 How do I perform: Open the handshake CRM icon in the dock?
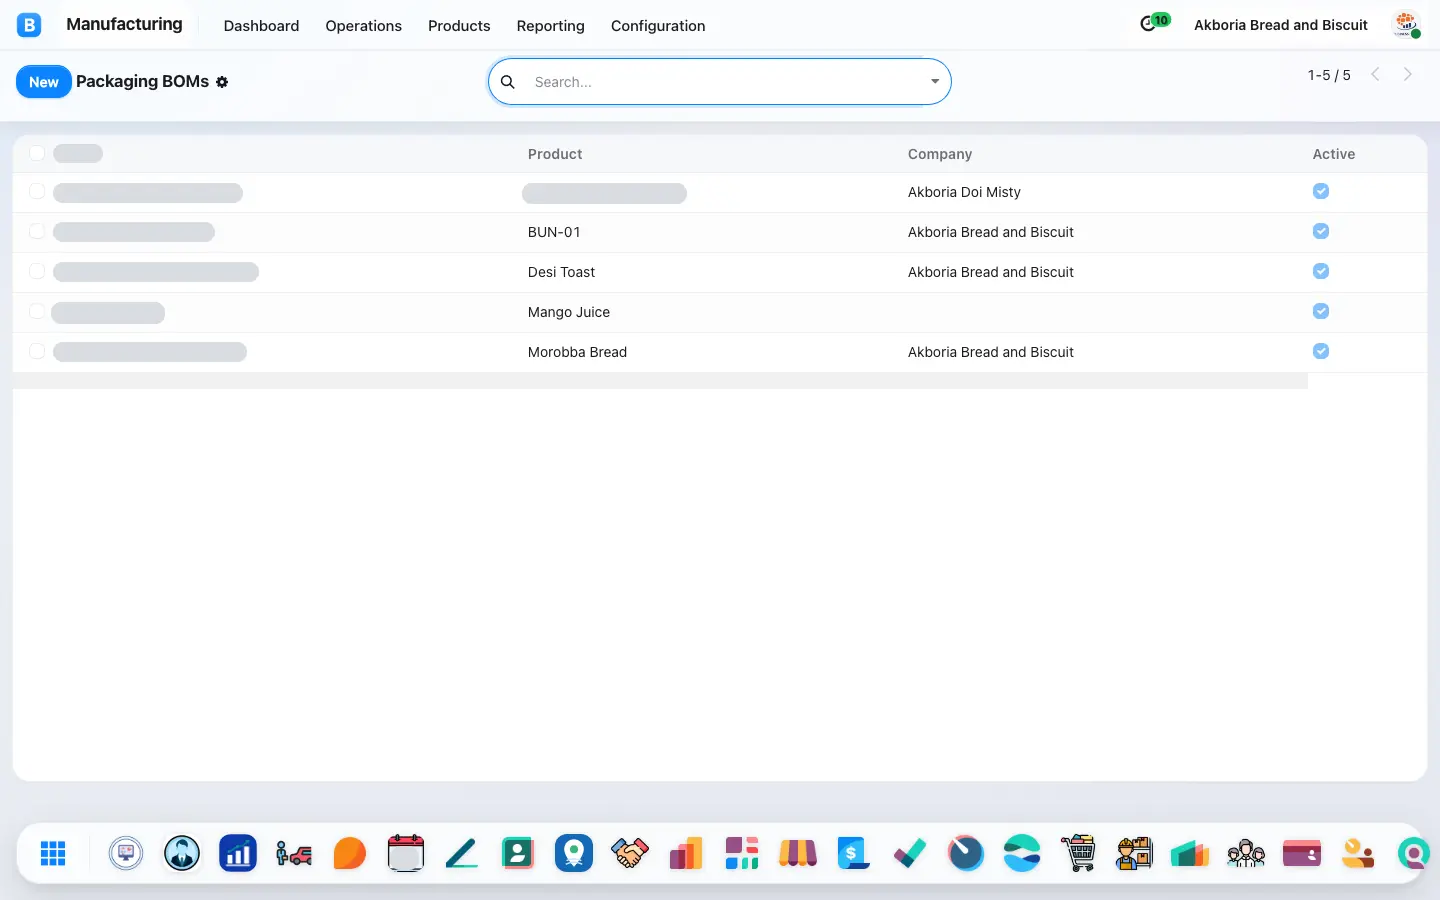click(x=630, y=853)
